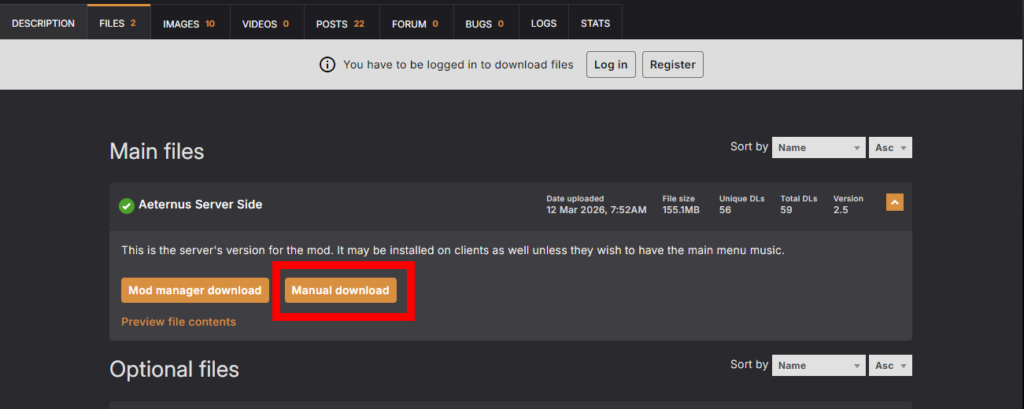Collapse the Aeternus Server Side file panel
This screenshot has width=1024, height=409.
pos(895,203)
